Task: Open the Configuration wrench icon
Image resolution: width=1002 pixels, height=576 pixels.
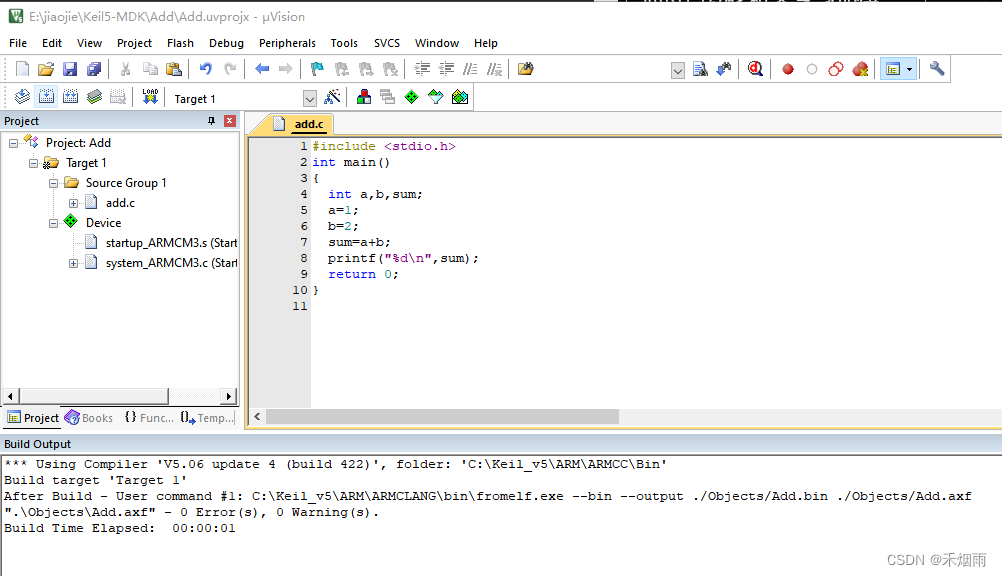Action: (937, 69)
